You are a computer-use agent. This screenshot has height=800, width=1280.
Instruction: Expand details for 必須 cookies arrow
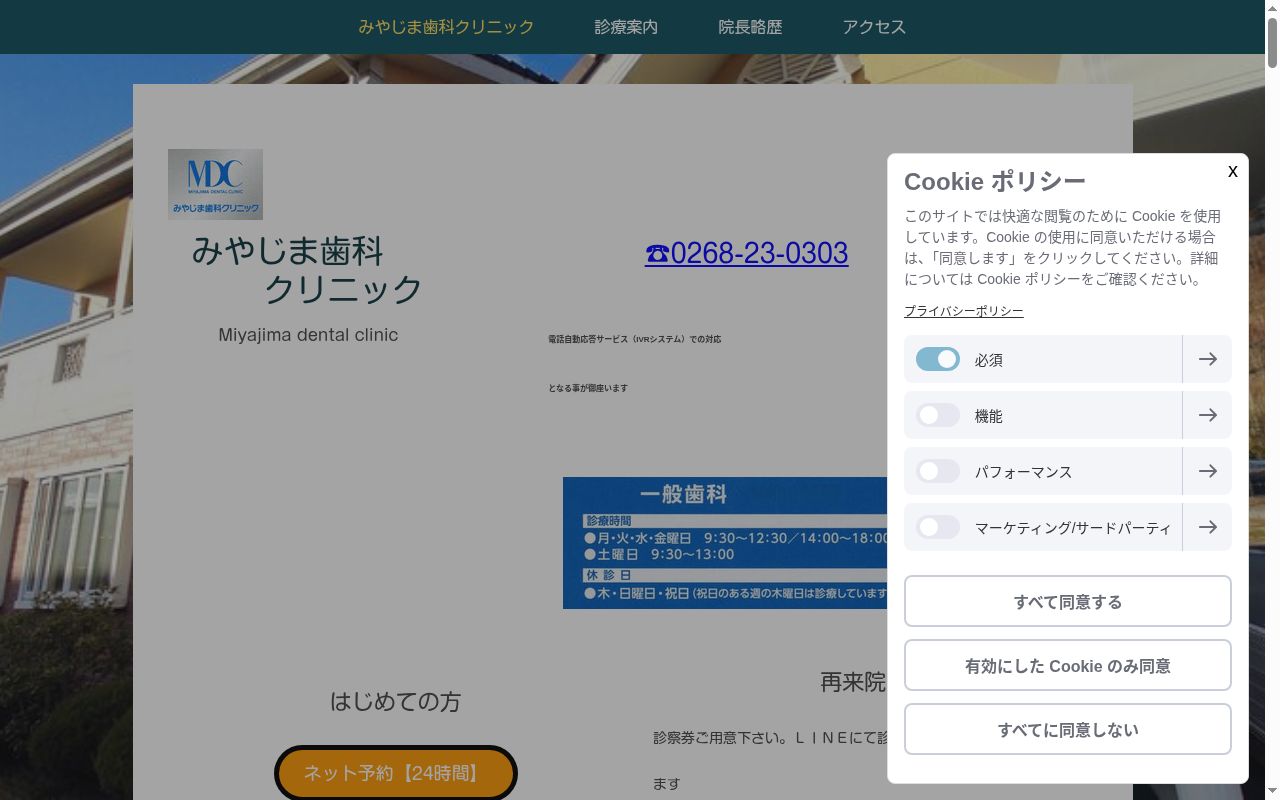[x=1207, y=359]
